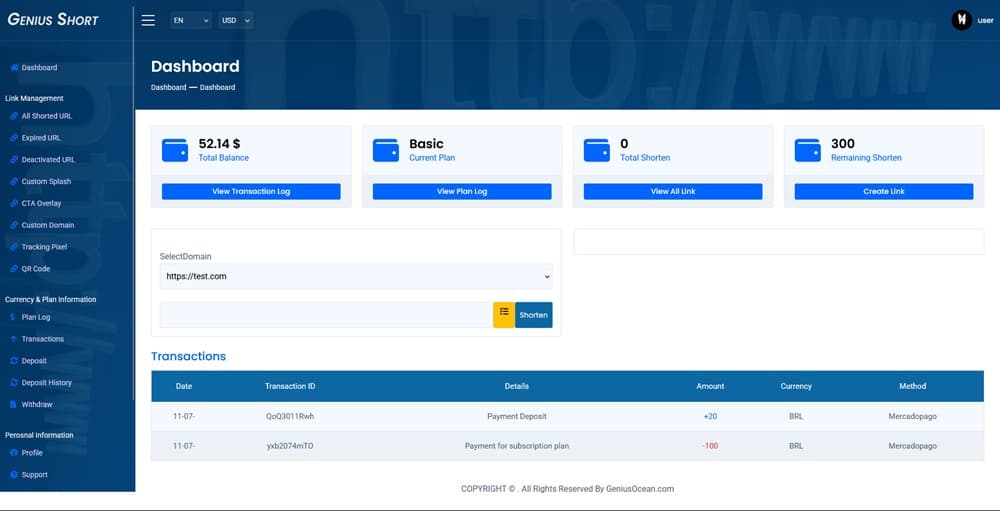Click the Dashboard breadcrumb link
This screenshot has height=511, width=1000.
(168, 88)
